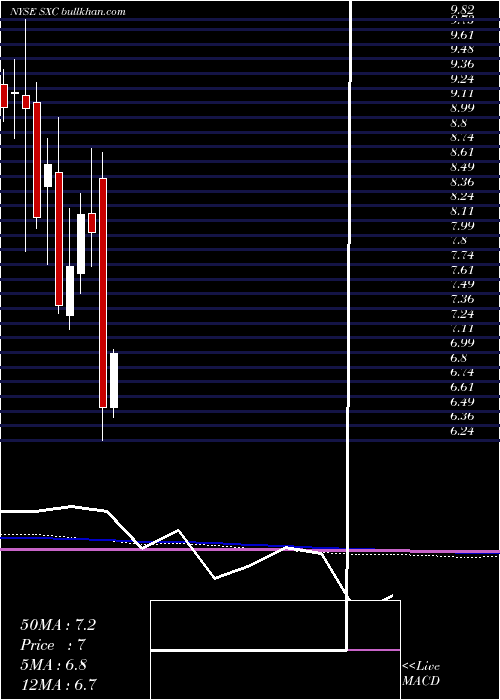This screenshot has width=500, height=700.
Task: Click the 7.49 price axis value
Action: tap(462, 284)
